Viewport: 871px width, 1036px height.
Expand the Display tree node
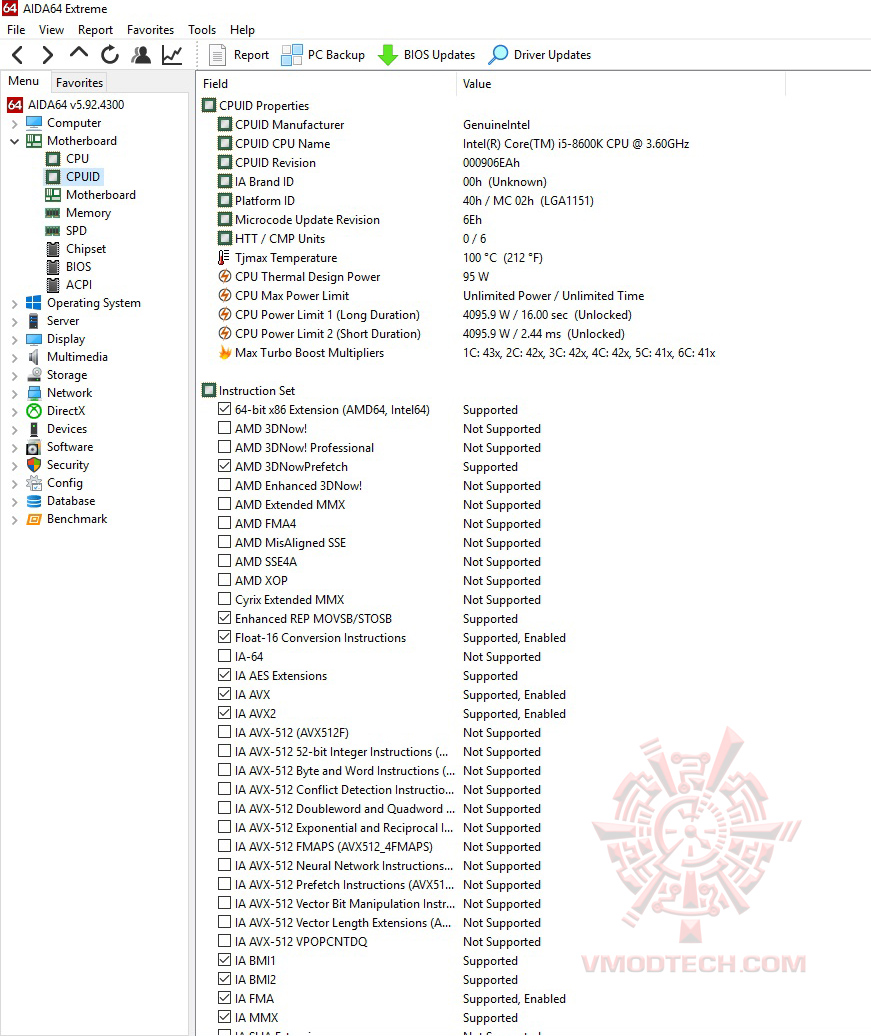(15, 340)
